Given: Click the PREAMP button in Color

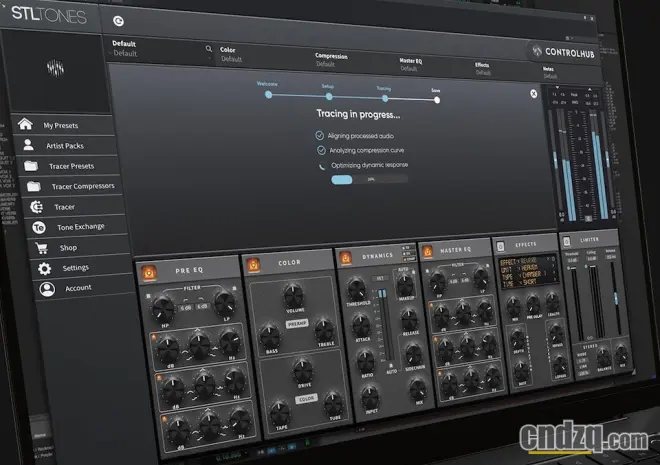Looking at the screenshot, I should point(297,324).
